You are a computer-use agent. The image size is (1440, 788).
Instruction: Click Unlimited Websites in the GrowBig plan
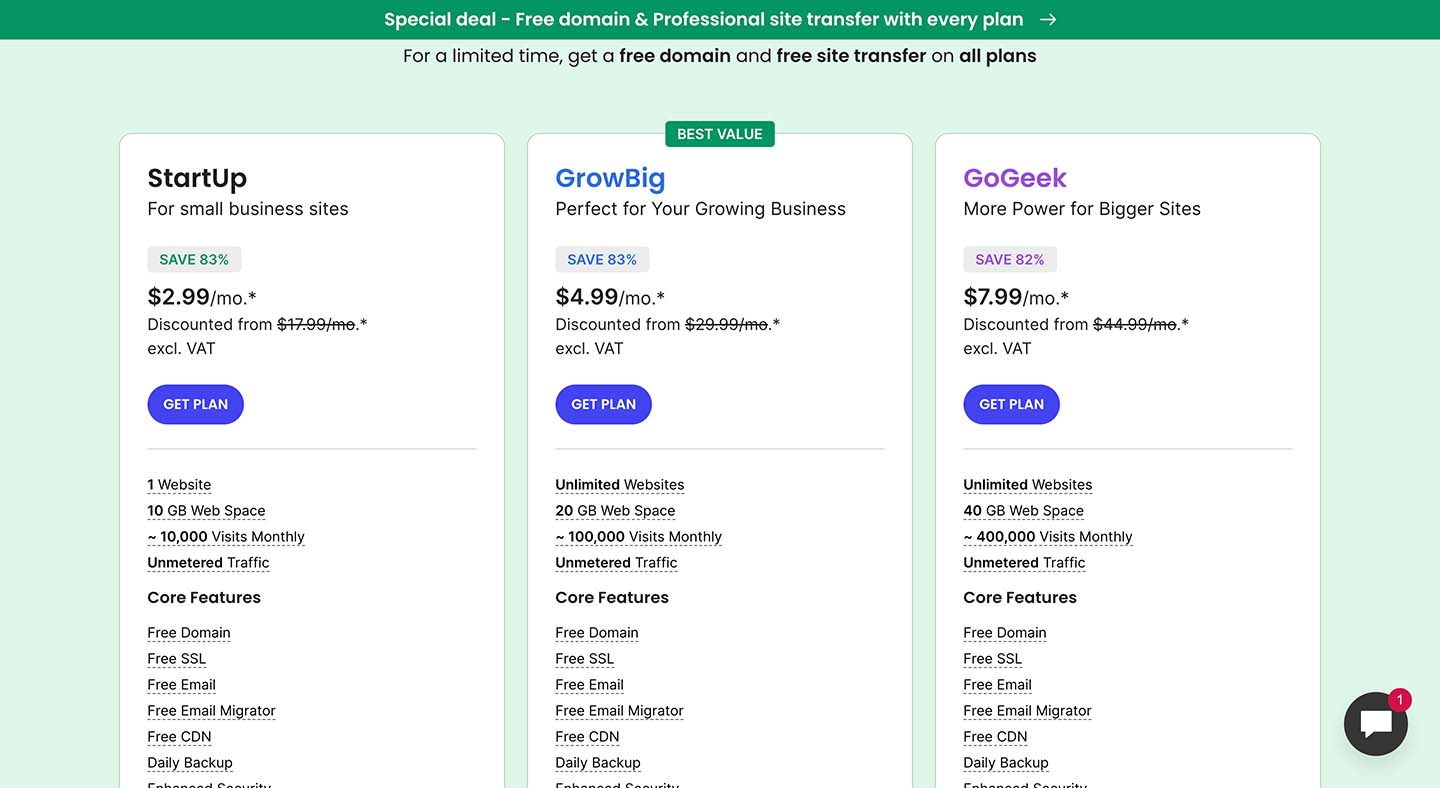[620, 485]
